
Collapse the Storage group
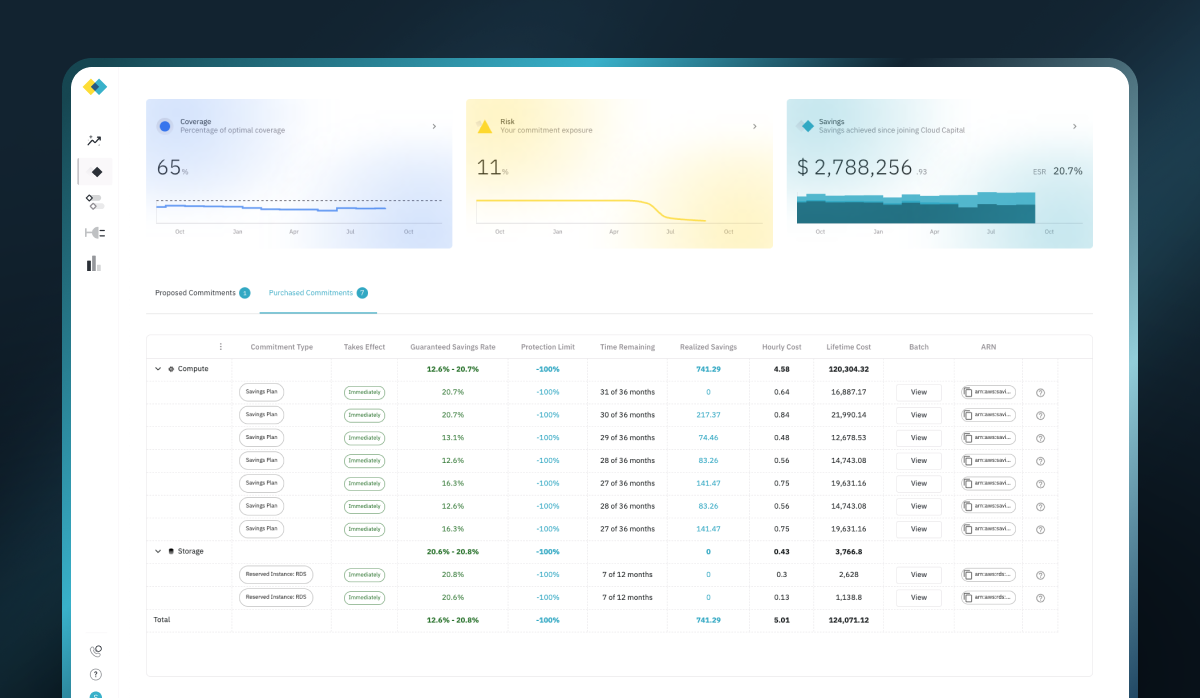click(x=158, y=552)
